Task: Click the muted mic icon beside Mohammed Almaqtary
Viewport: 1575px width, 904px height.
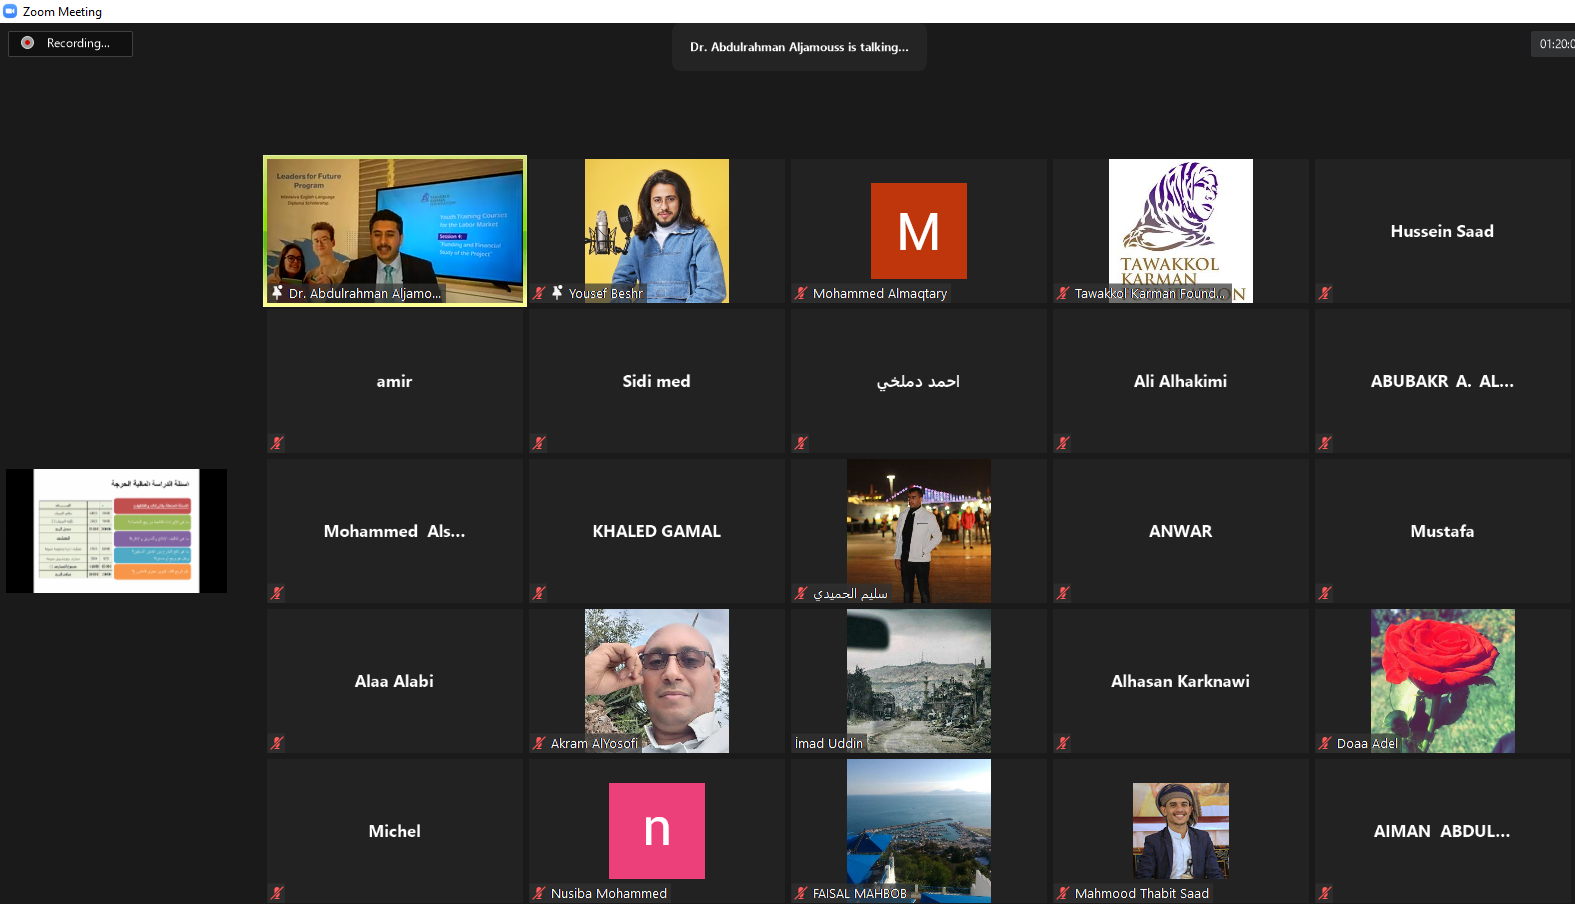Action: (801, 293)
